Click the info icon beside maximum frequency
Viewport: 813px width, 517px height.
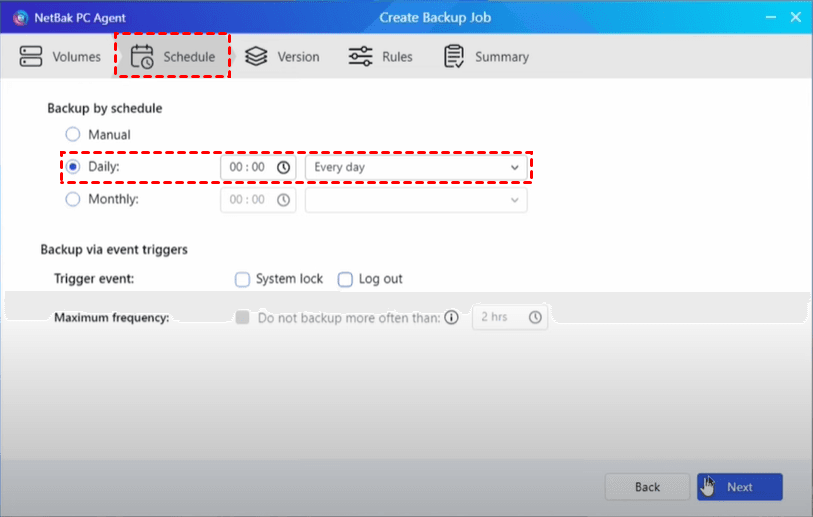[451, 317]
